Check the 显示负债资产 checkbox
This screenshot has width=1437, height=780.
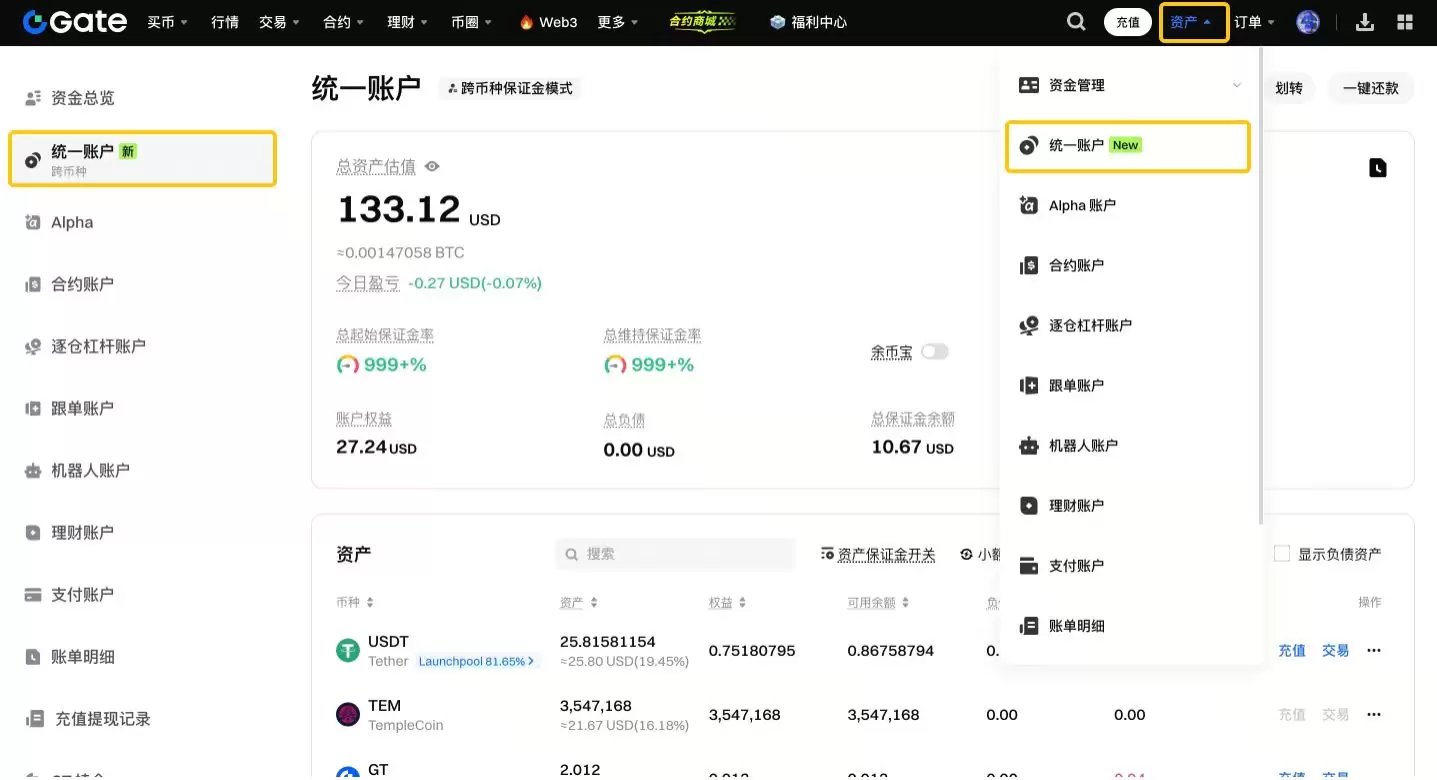pyautogui.click(x=1281, y=553)
